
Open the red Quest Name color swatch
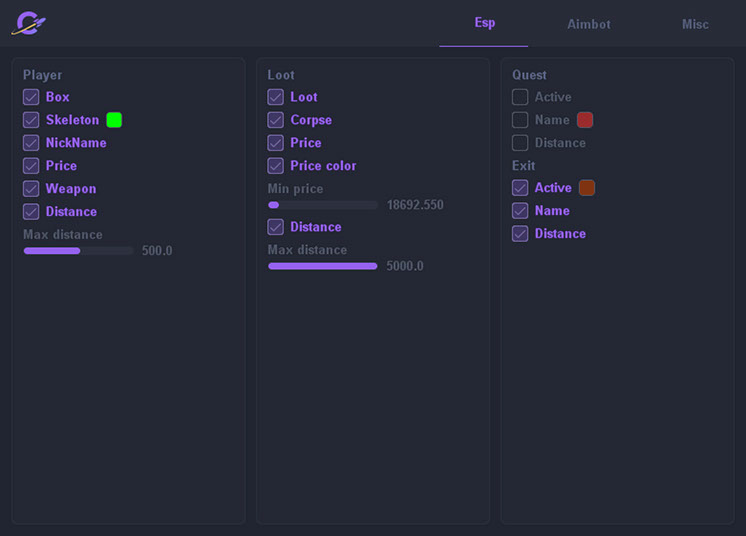click(585, 120)
